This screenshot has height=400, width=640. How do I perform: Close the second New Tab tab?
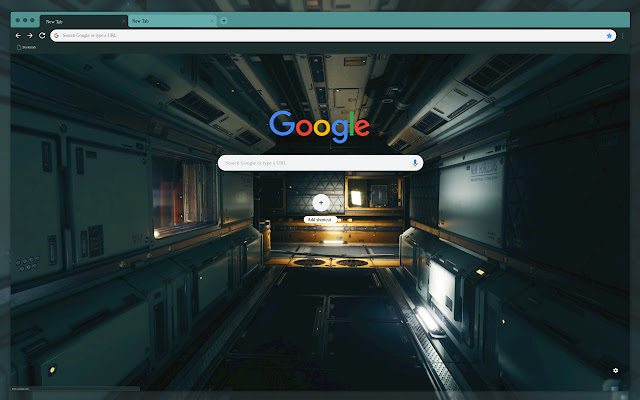(x=212, y=21)
